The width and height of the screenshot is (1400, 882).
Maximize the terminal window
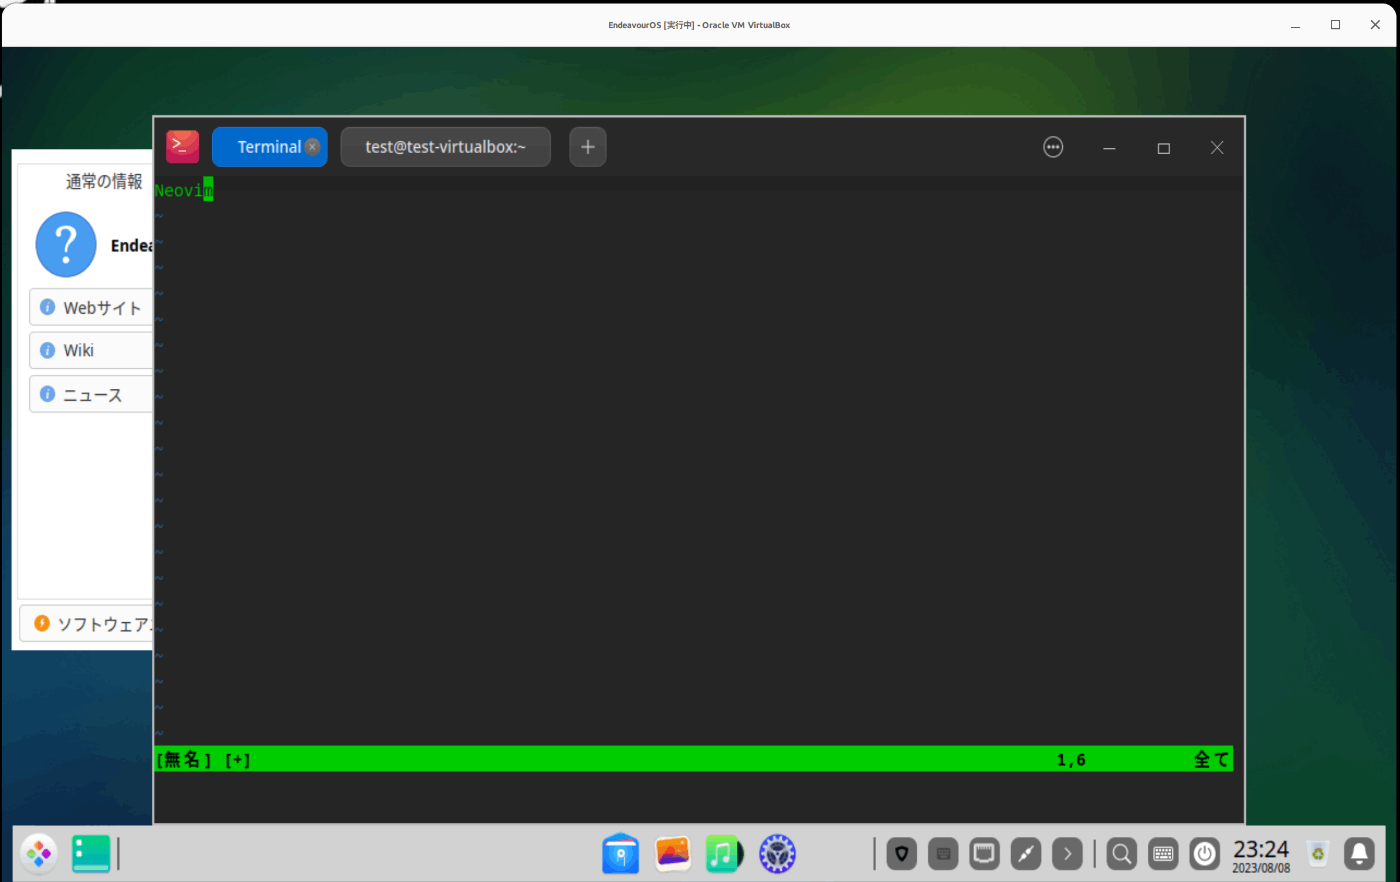[x=1163, y=148]
